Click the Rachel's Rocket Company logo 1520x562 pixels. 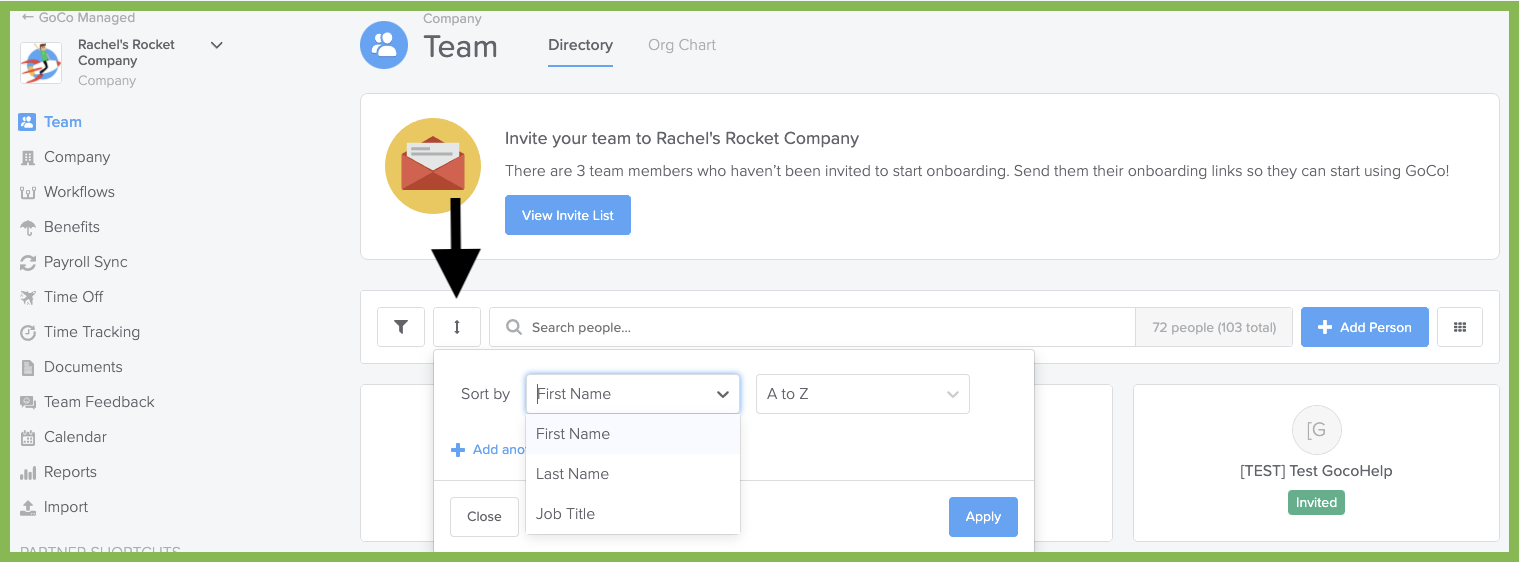41,62
